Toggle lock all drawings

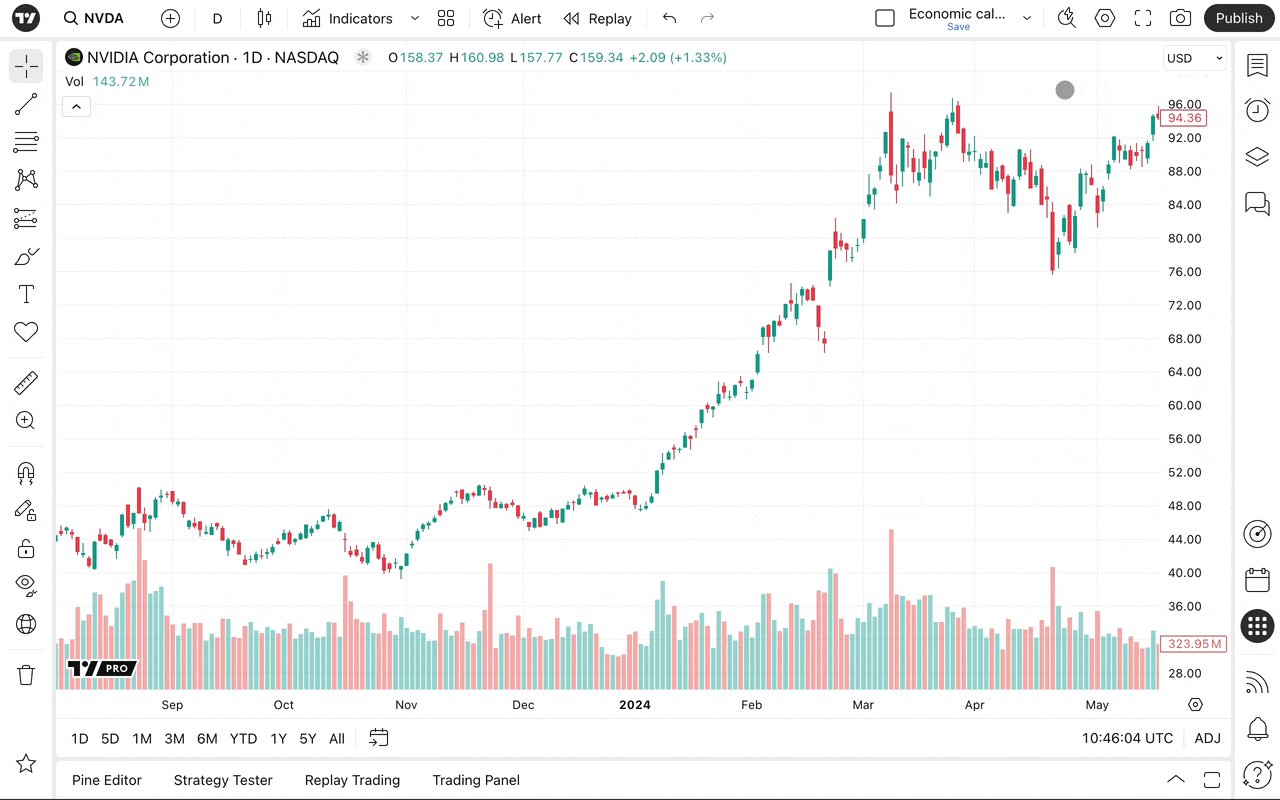click(26, 548)
